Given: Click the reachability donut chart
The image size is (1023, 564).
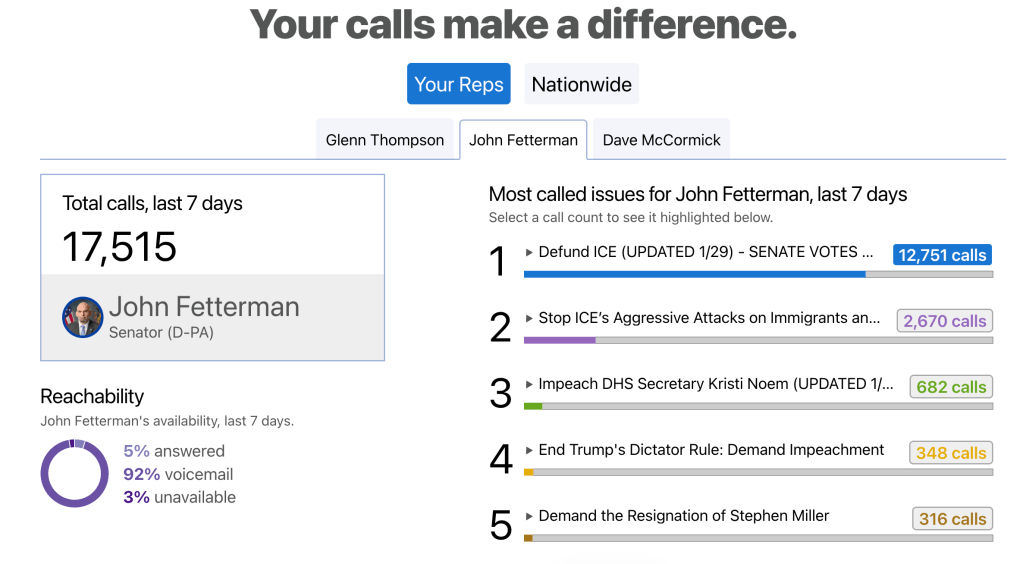Looking at the screenshot, I should click(75, 474).
